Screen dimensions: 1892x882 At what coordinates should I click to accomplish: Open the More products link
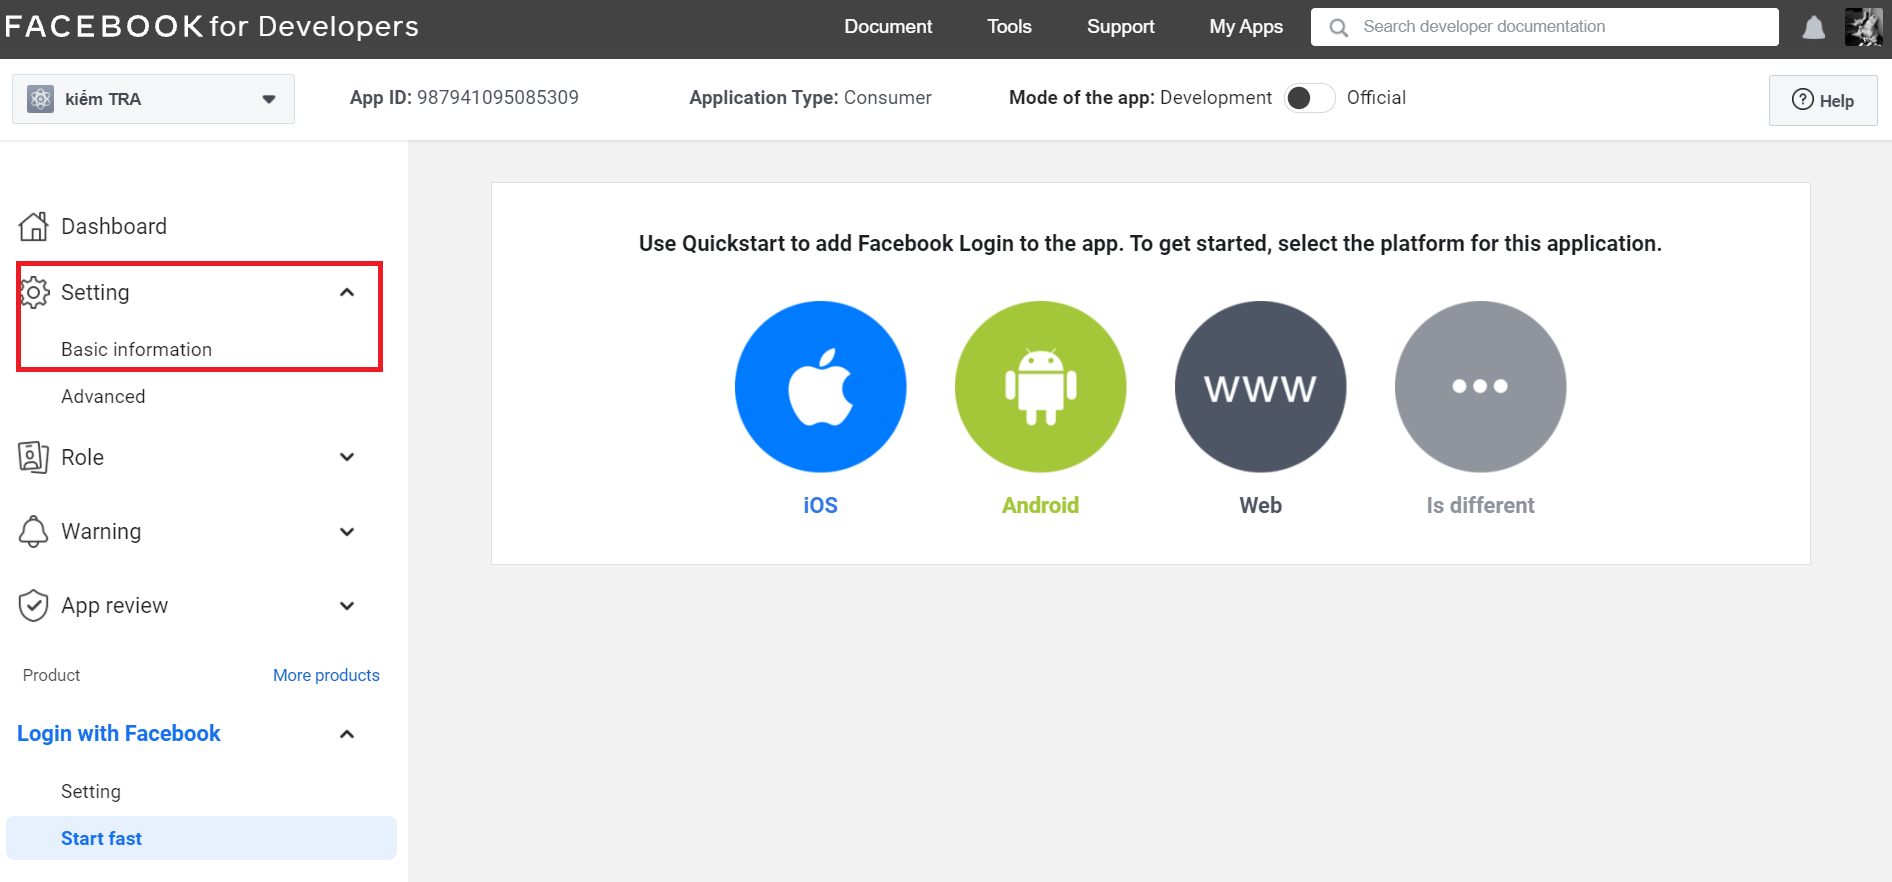(x=326, y=675)
